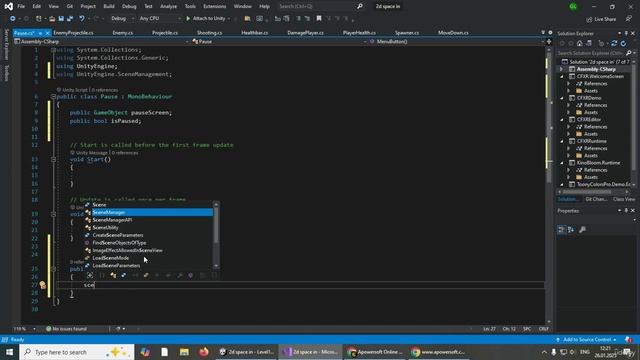Click the bookmark toolbar icon
Screen dimensions: 640x360
(x=319, y=18)
